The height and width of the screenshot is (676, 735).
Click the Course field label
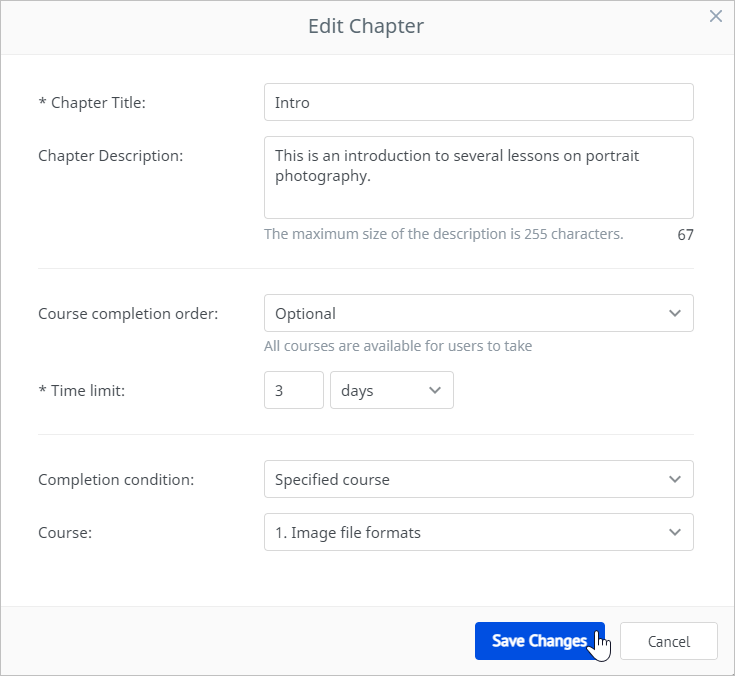65,533
